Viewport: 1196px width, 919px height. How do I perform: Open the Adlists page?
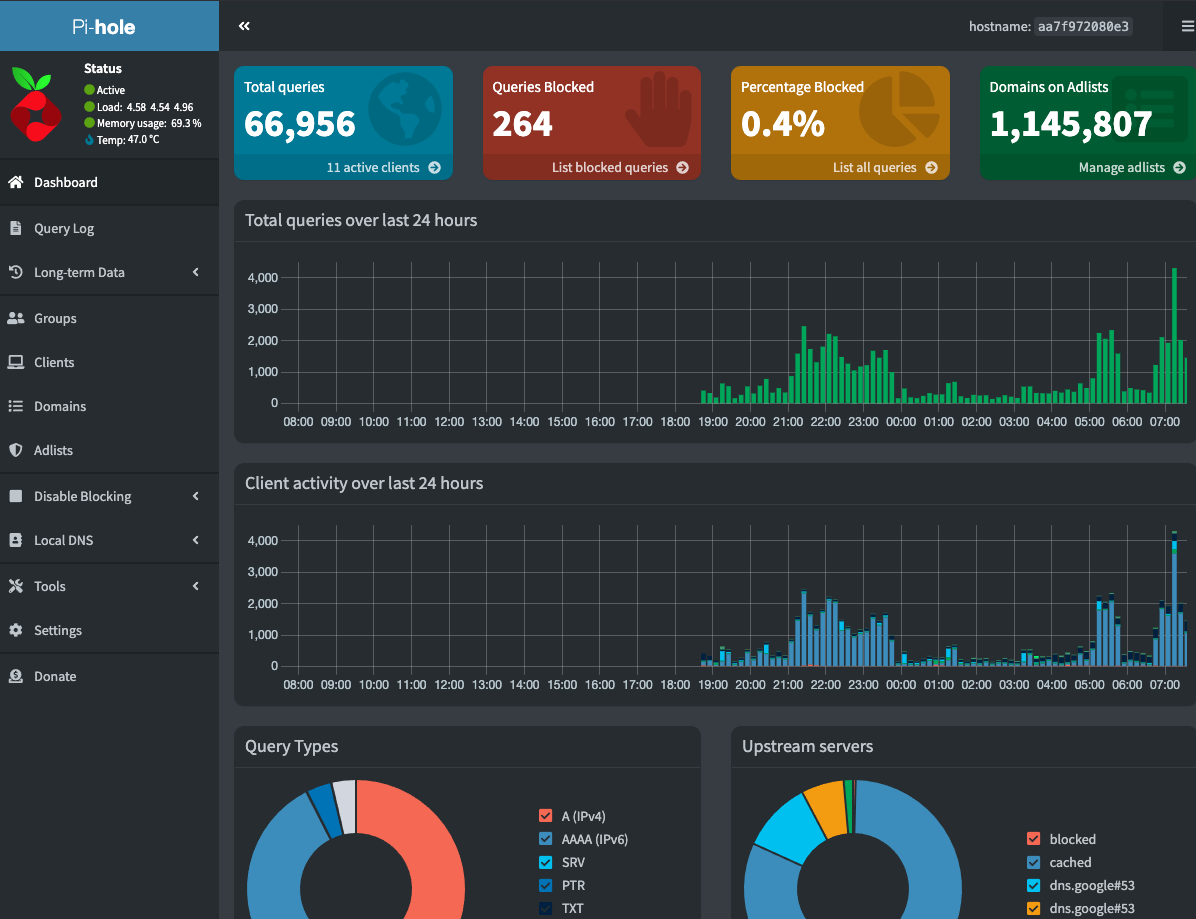point(109,450)
